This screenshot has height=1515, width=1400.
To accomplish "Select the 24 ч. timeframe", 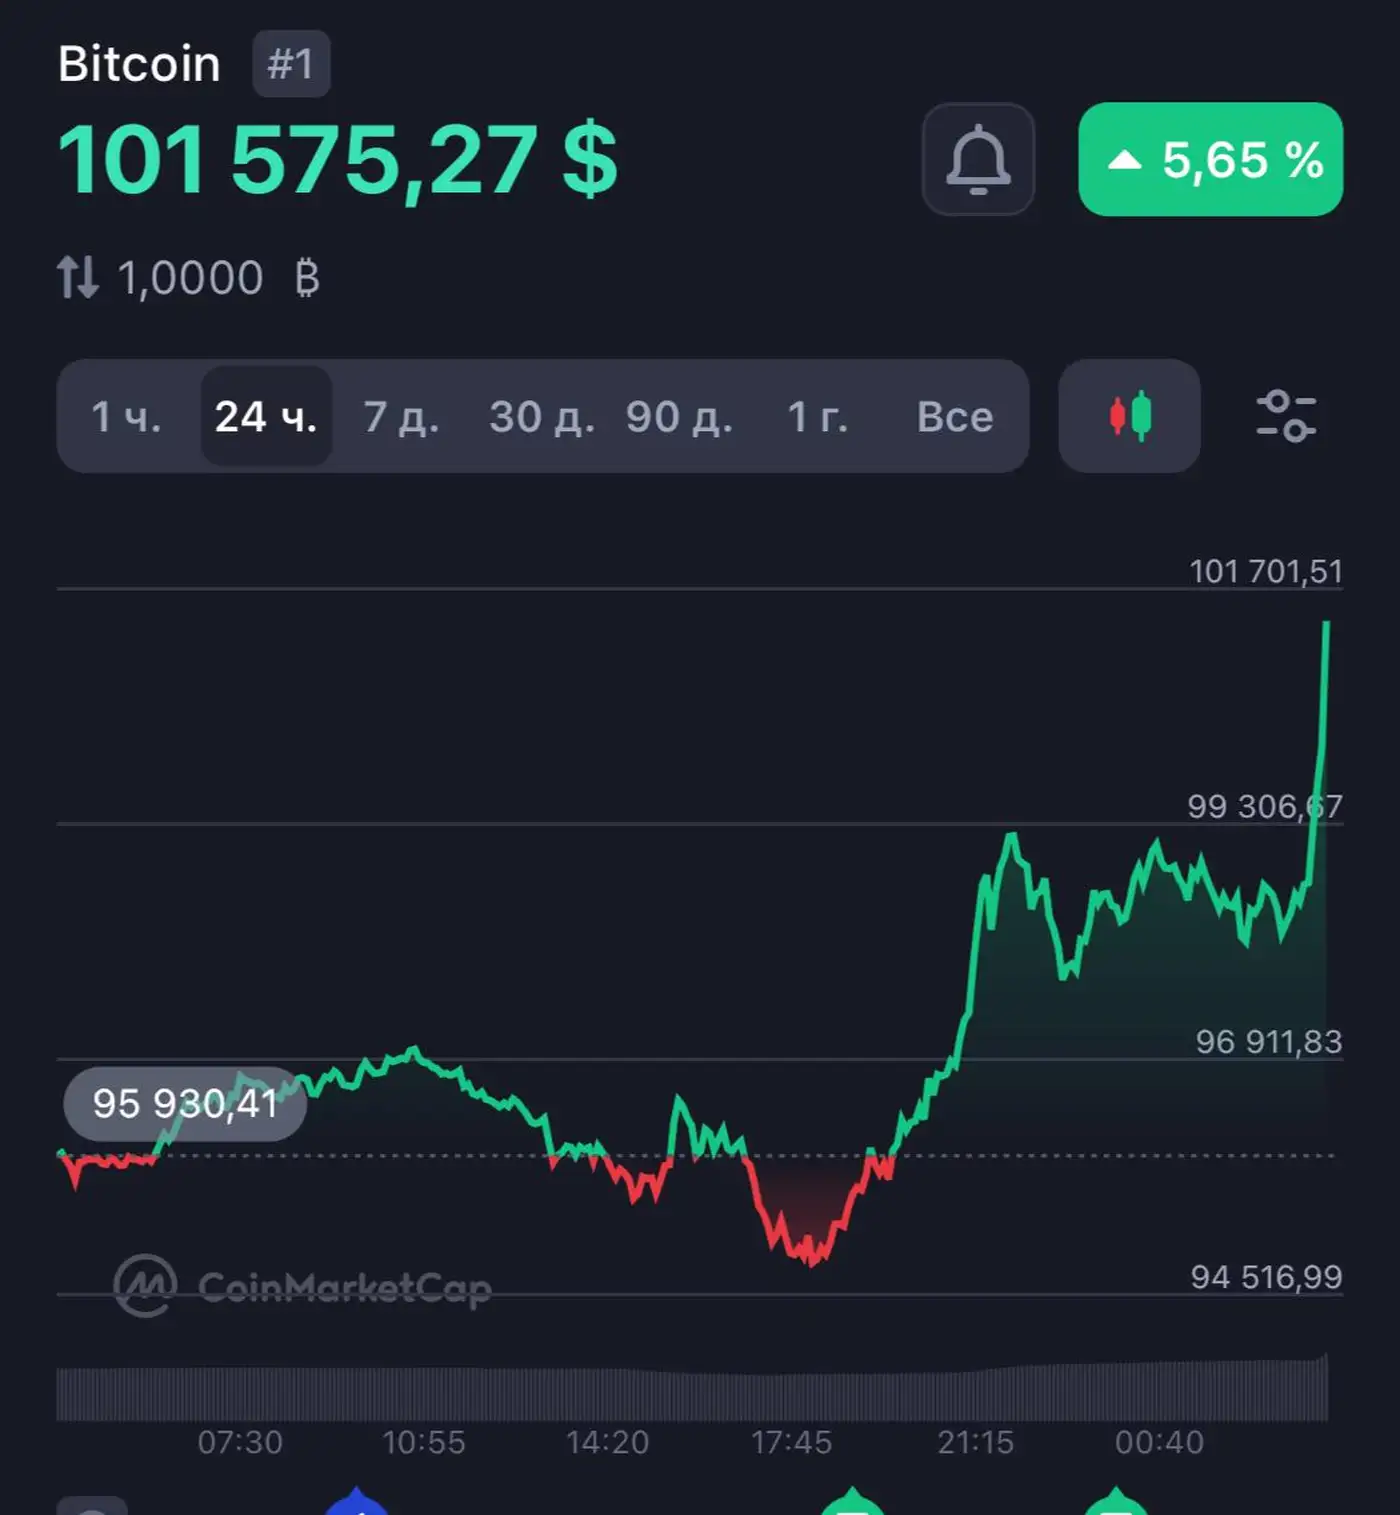I will coord(266,417).
